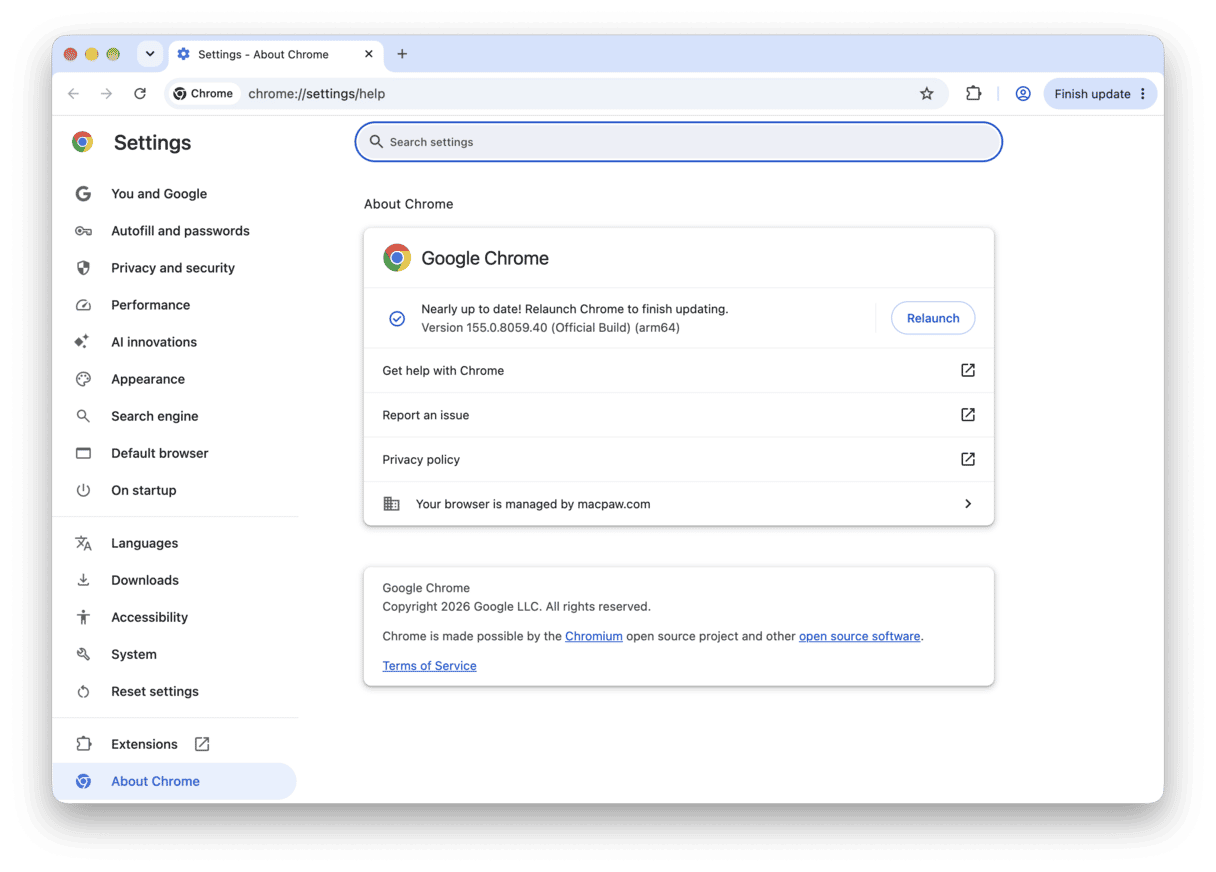Click the Chromium link
Image resolution: width=1216 pixels, height=872 pixels.
tap(594, 636)
